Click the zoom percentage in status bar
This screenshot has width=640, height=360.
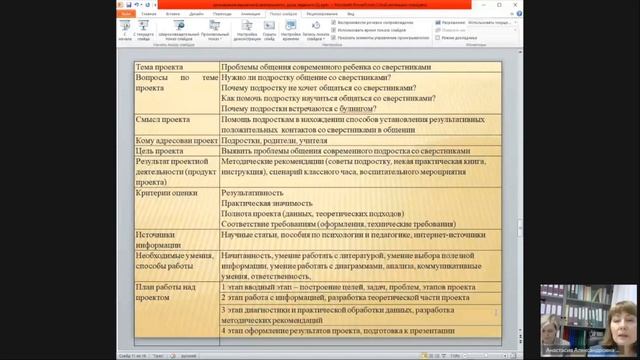coord(455,356)
